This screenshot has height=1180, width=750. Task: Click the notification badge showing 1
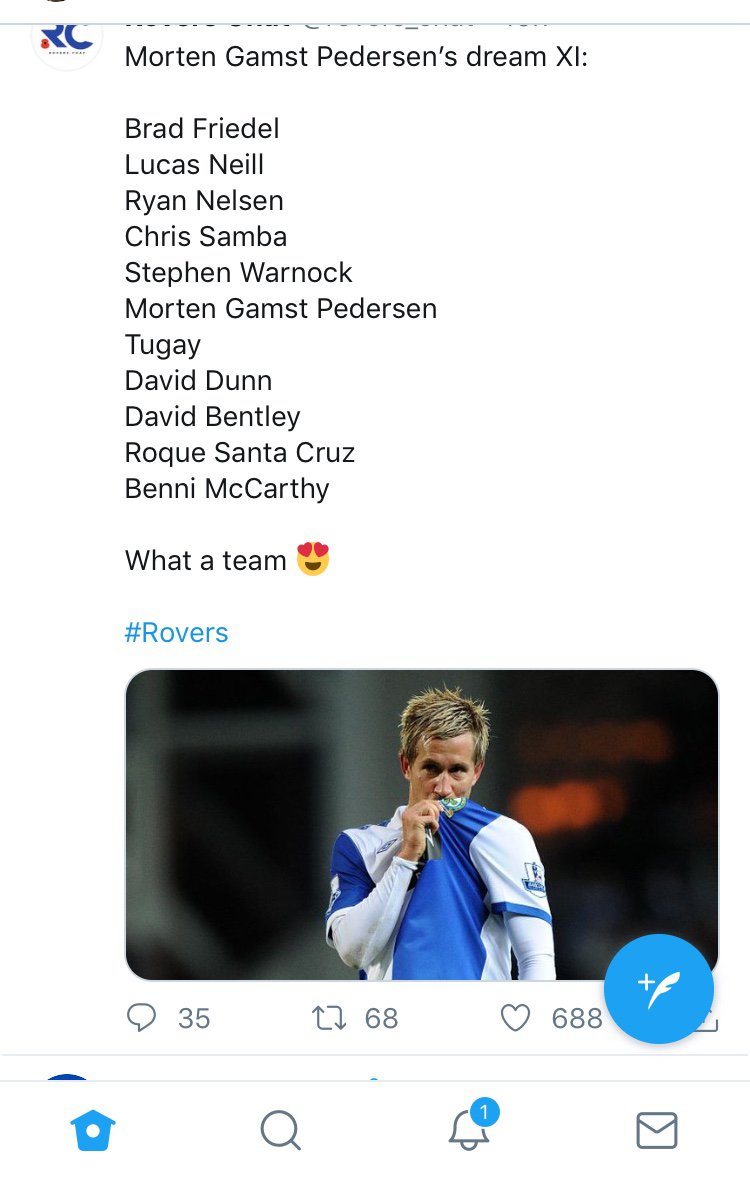pyautogui.click(x=484, y=1112)
